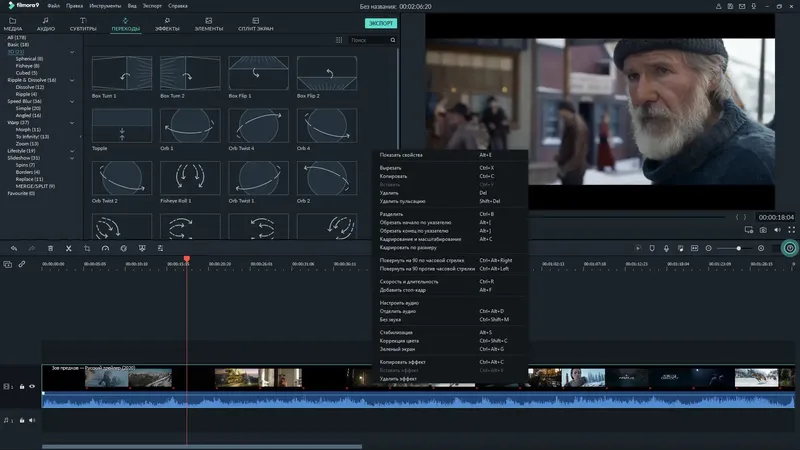Select the crop tool icon
The height and width of the screenshot is (450, 800).
pos(87,248)
